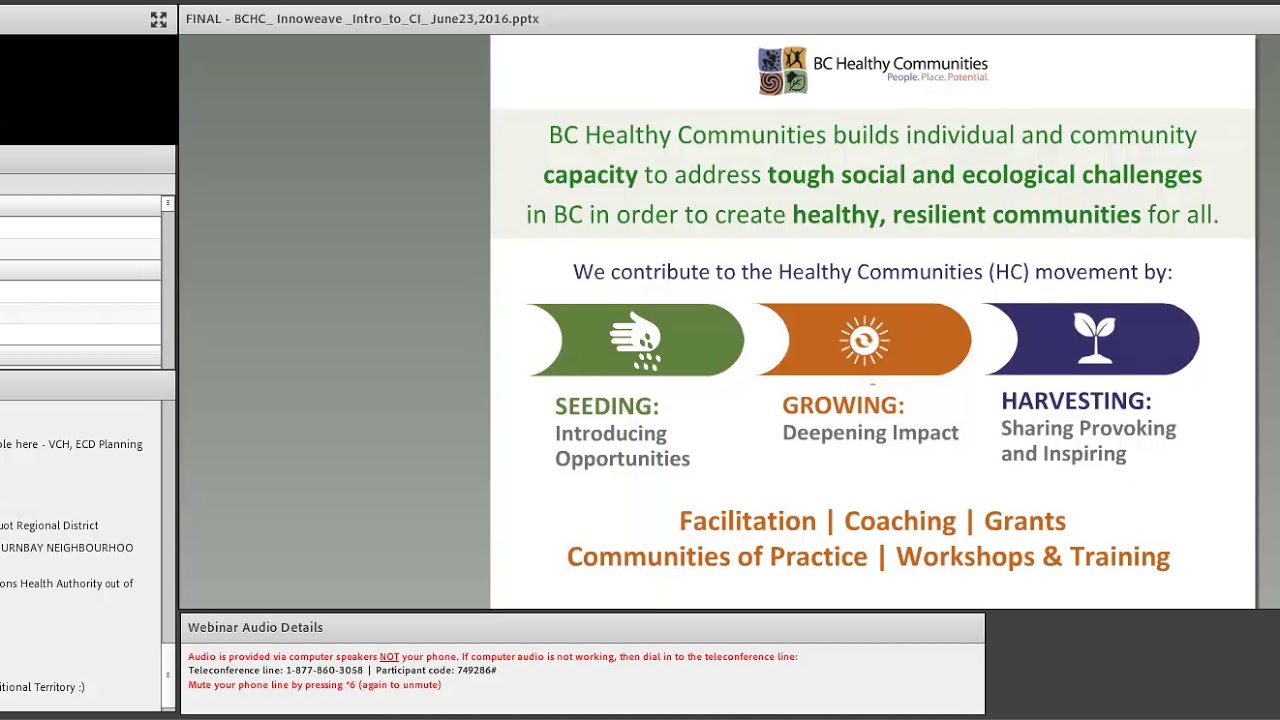Click 'Facilitation | Coaching | Grants' text

[872, 521]
